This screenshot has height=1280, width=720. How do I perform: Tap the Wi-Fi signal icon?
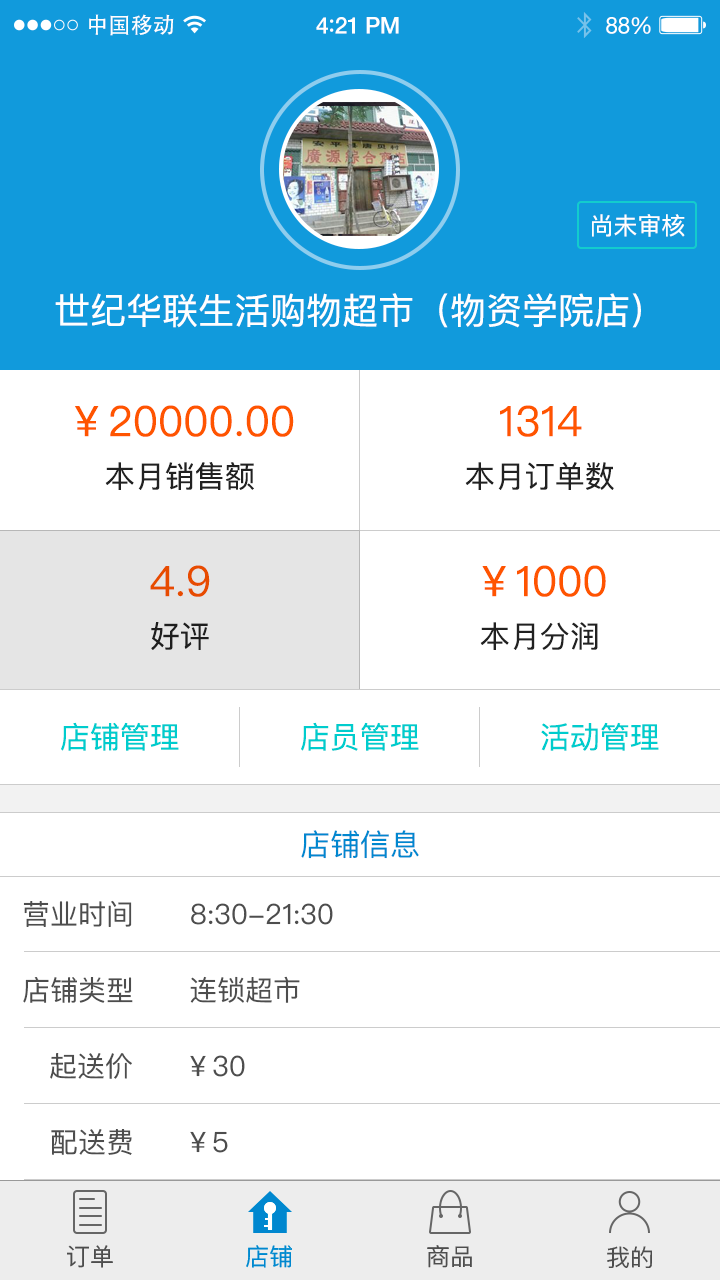tap(195, 25)
